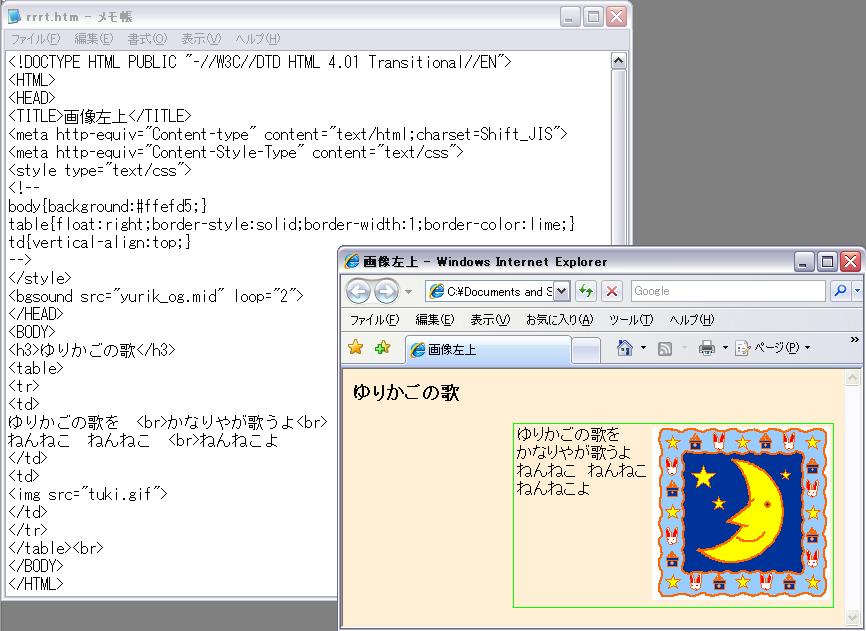Open the Print dropdown arrow
The width and height of the screenshot is (866, 631).
pyautogui.click(x=725, y=348)
